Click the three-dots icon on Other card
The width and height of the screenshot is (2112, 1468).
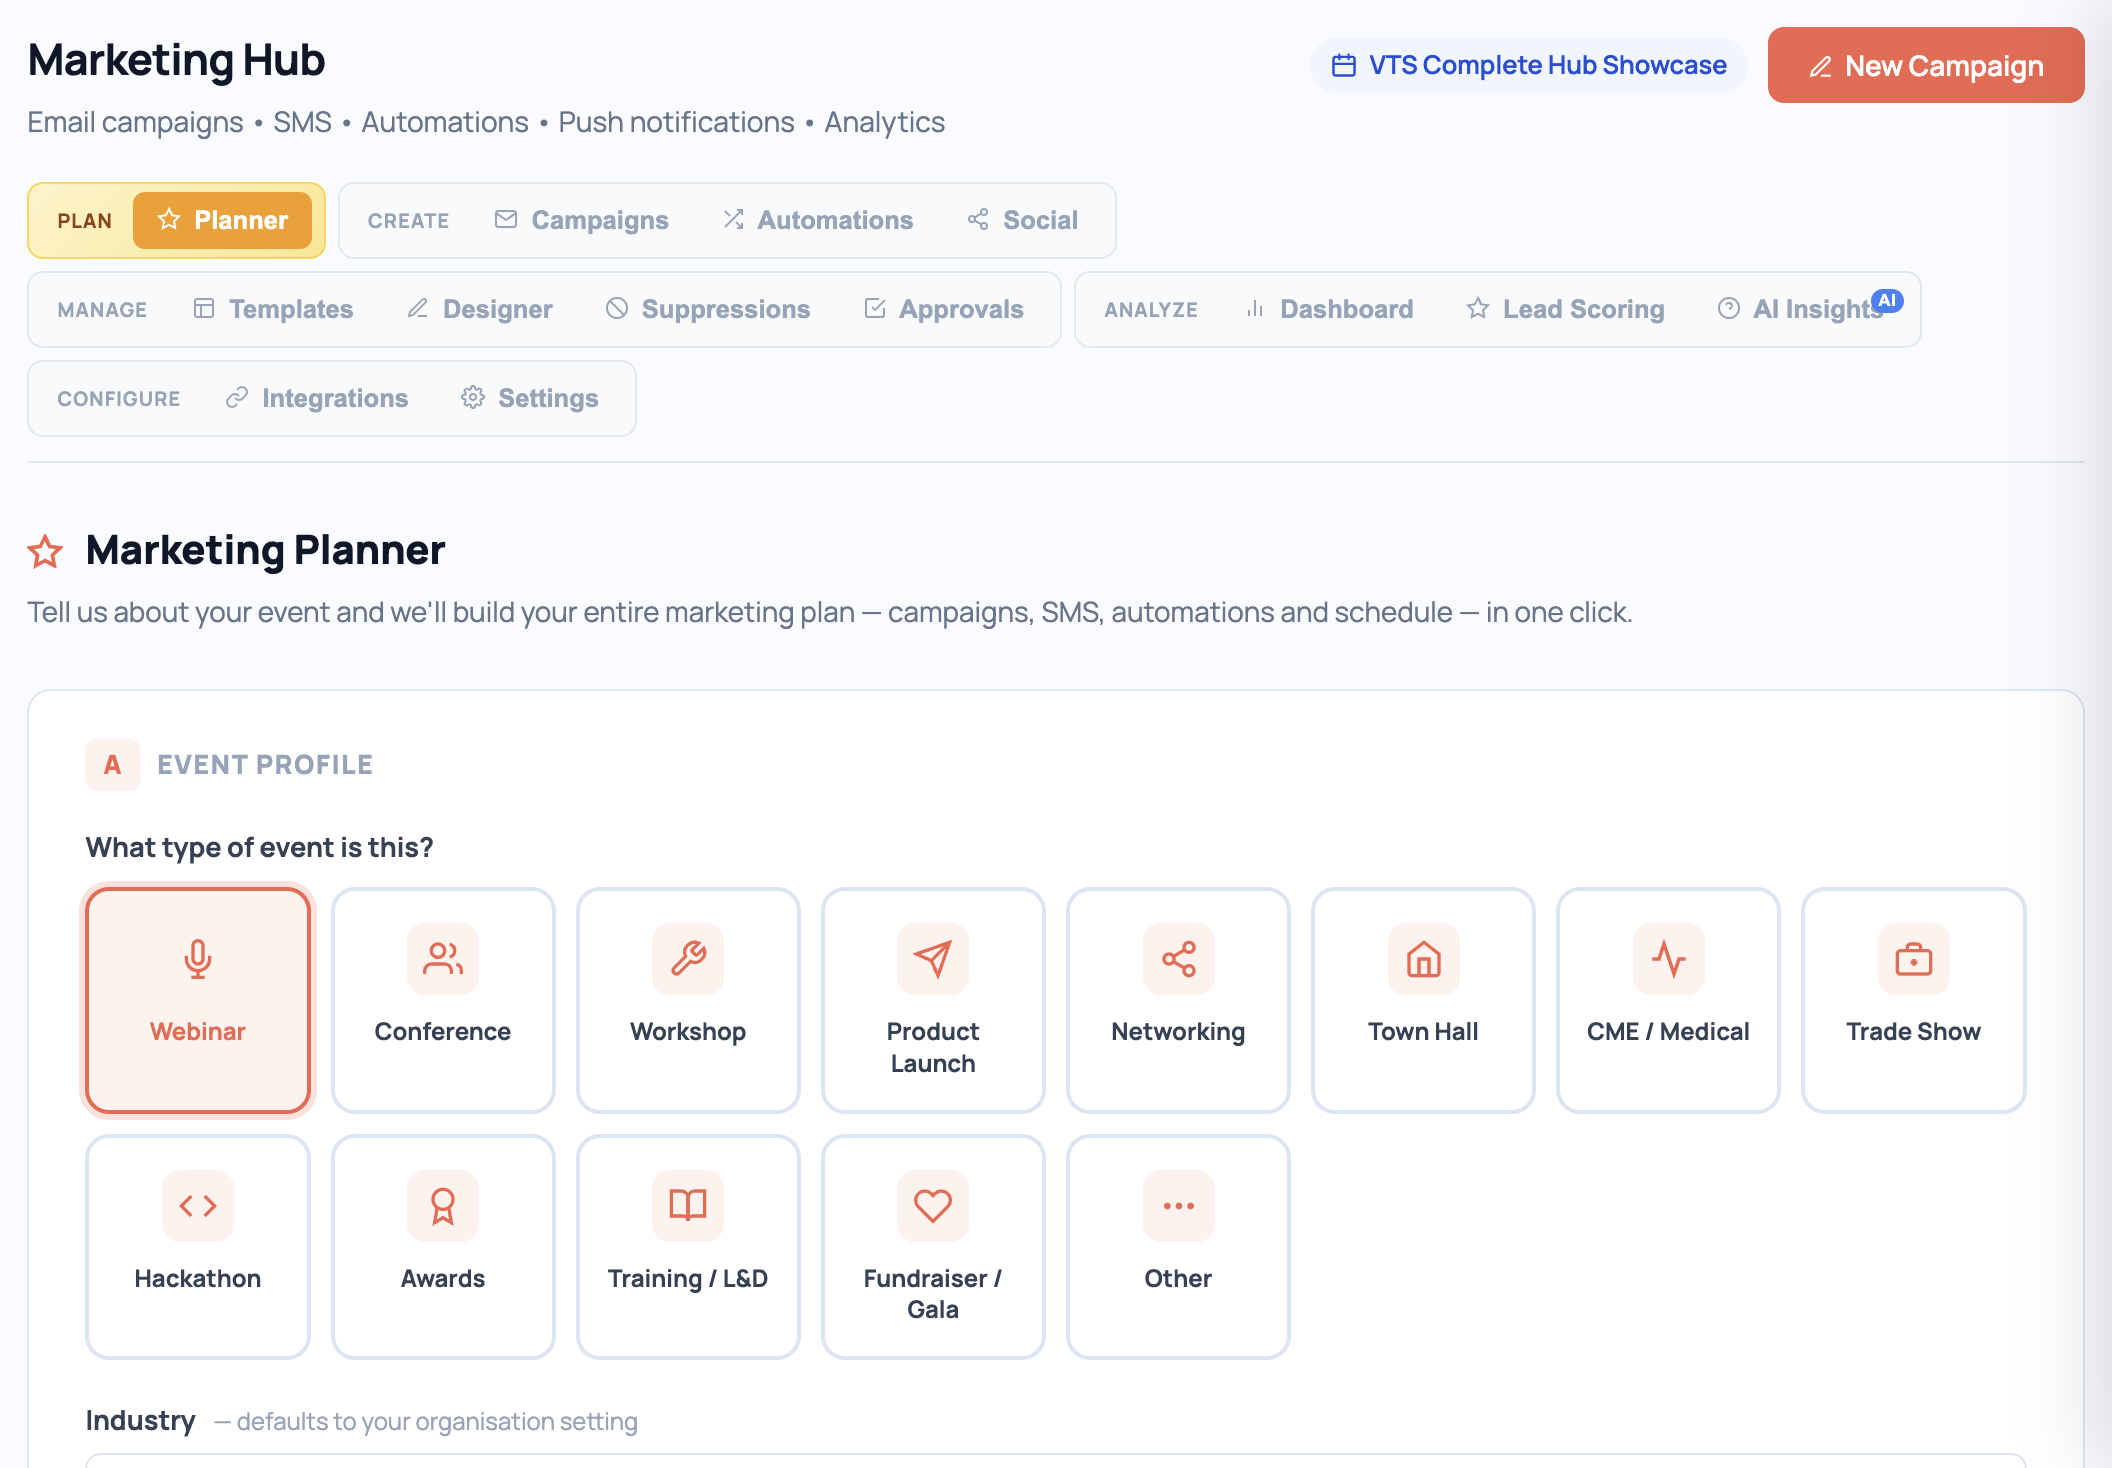coord(1179,1206)
